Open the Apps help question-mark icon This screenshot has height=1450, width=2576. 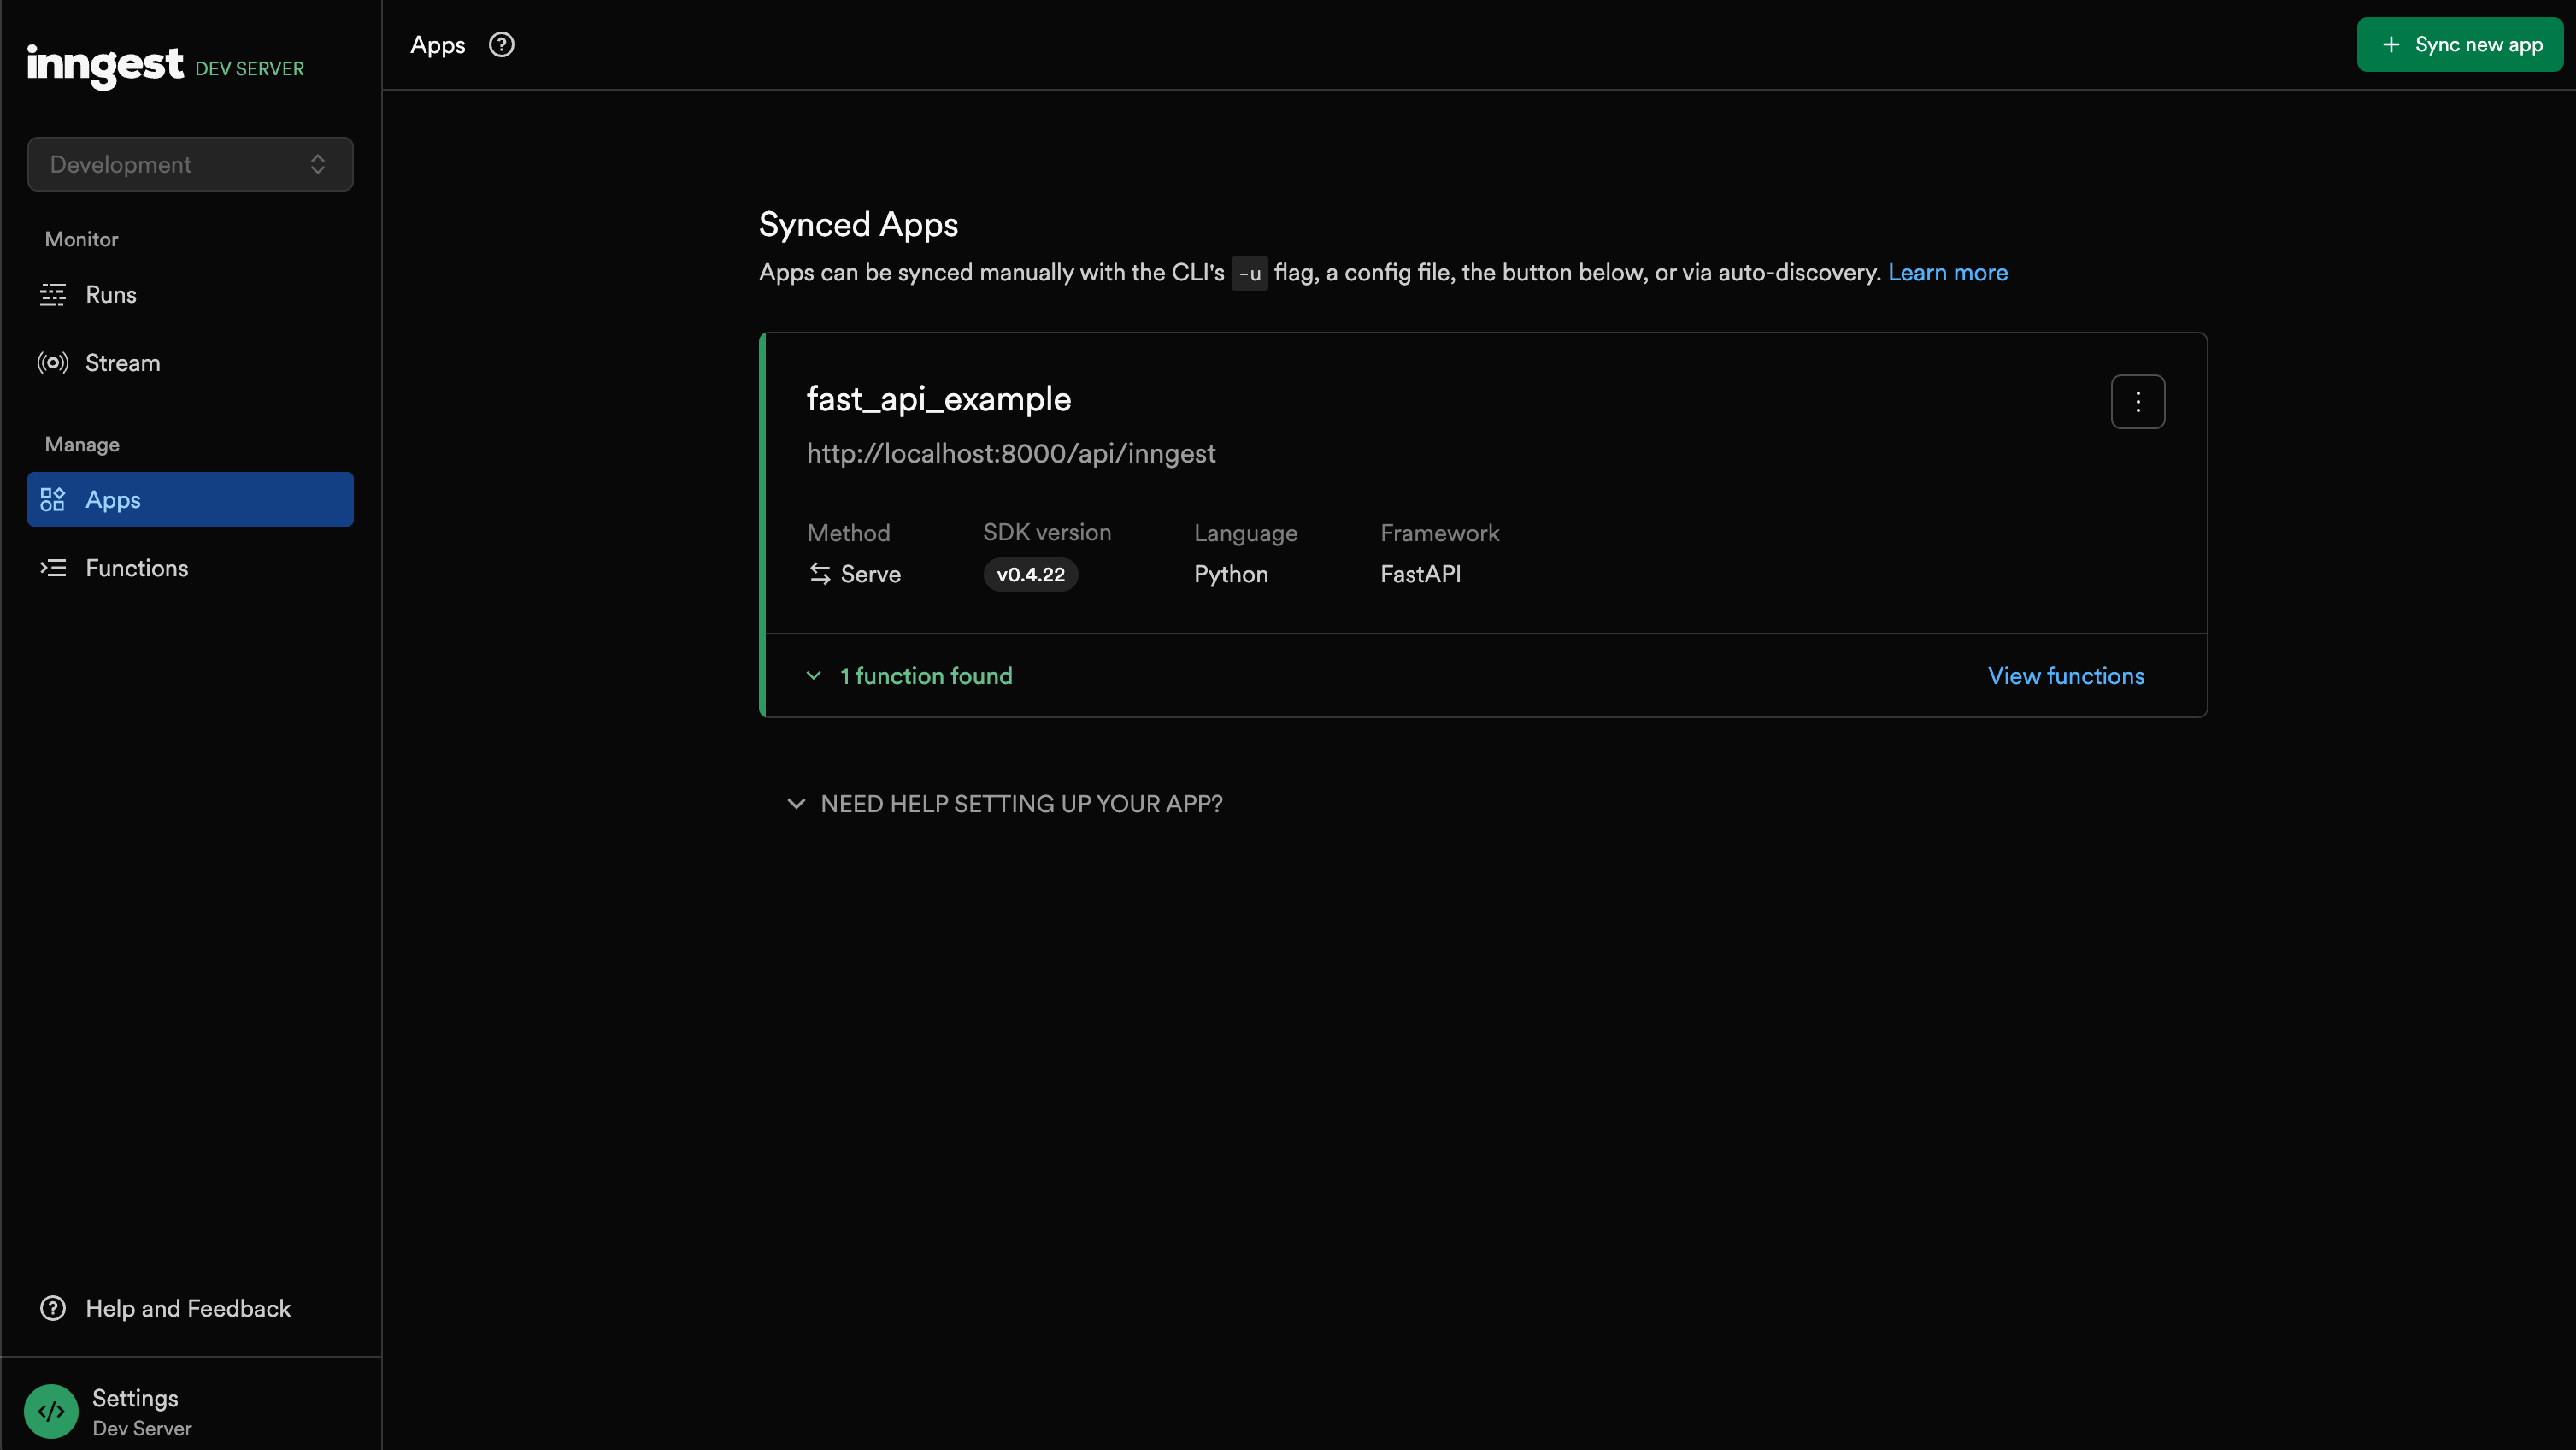point(501,45)
